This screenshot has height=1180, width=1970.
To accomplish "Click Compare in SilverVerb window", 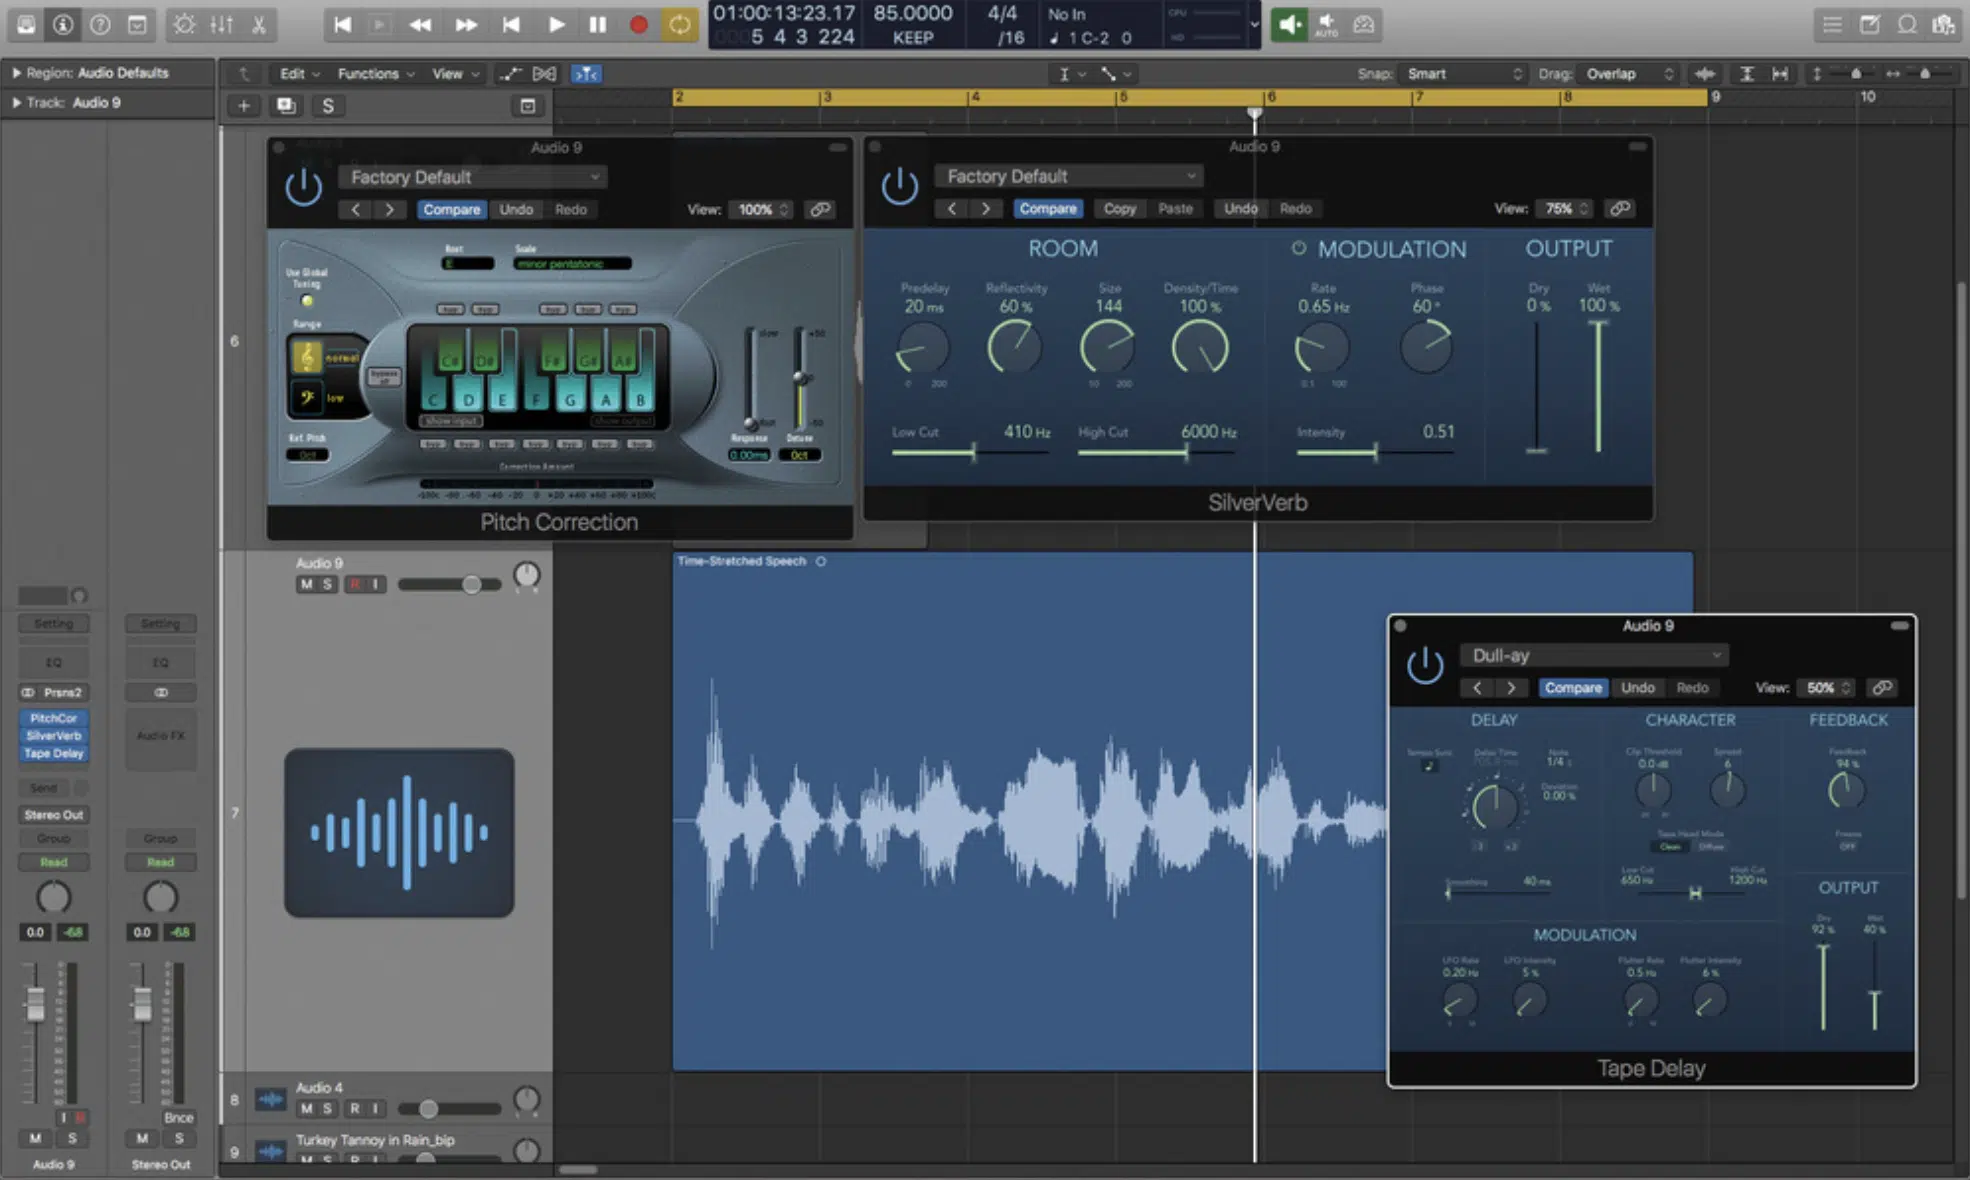I will [1048, 208].
